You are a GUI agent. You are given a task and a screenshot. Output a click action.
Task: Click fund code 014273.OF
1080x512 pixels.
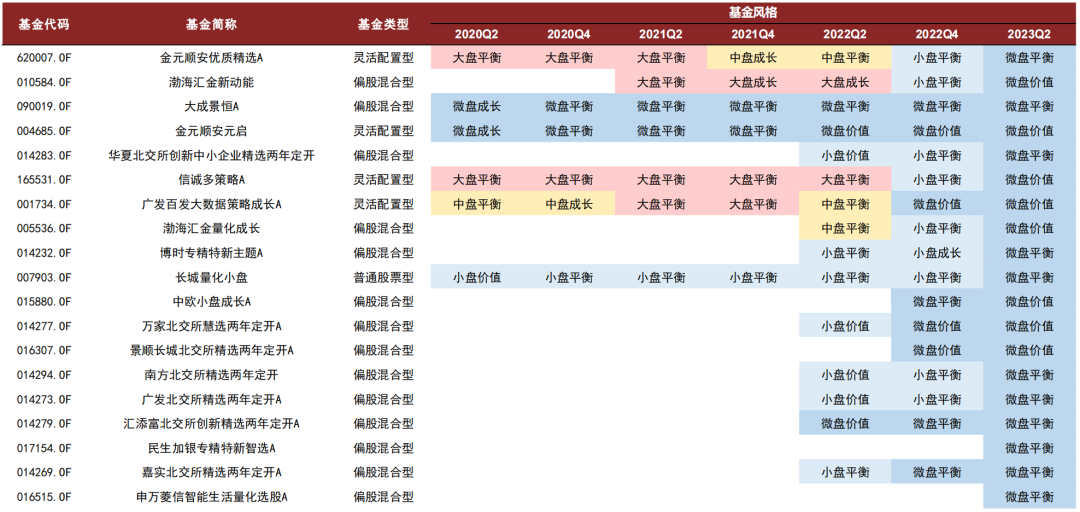tap(44, 400)
